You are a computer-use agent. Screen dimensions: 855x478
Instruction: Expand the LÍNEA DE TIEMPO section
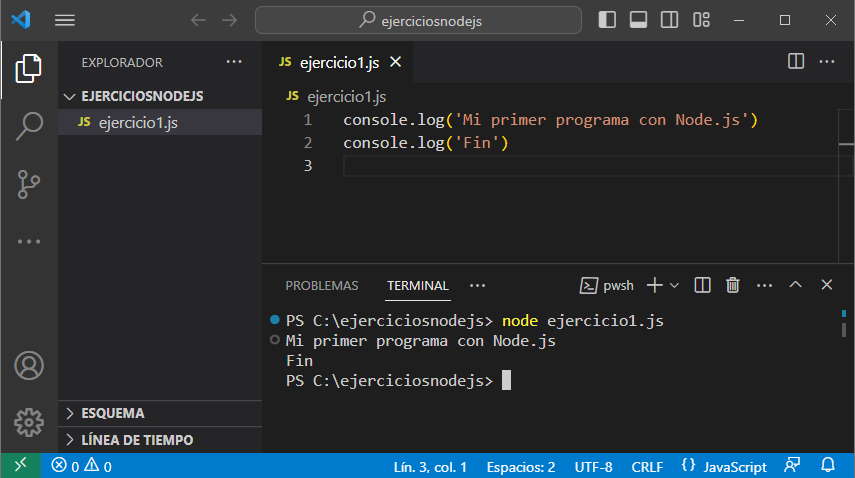coord(160,440)
